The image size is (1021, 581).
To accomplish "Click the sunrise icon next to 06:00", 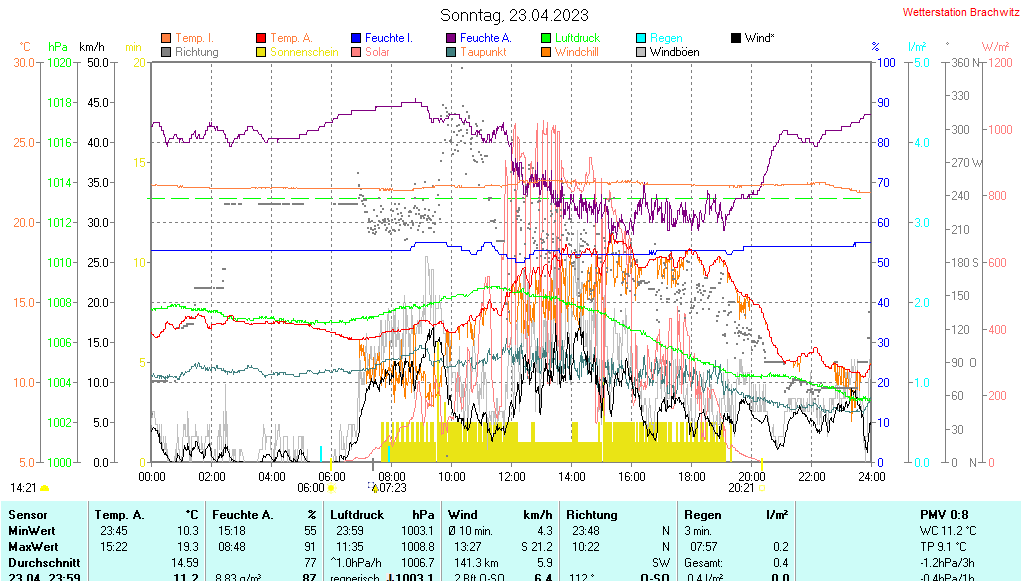I will point(332,488).
